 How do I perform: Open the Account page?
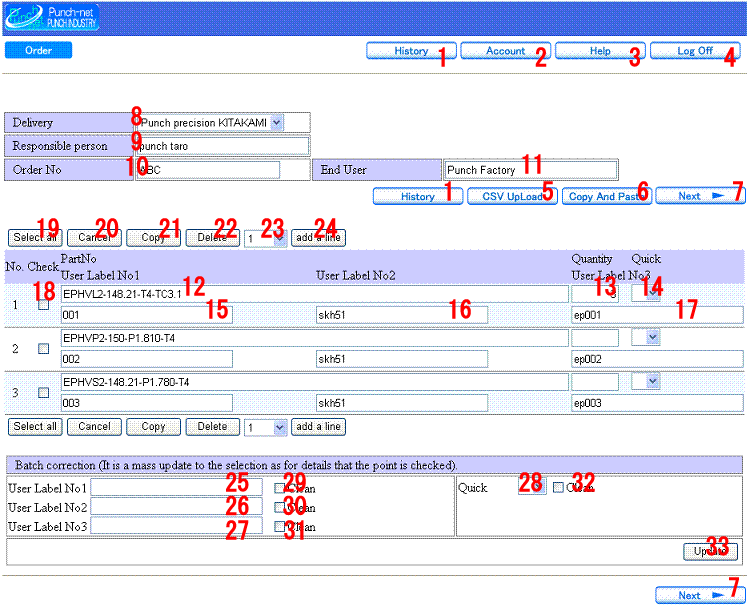pyautogui.click(x=506, y=51)
